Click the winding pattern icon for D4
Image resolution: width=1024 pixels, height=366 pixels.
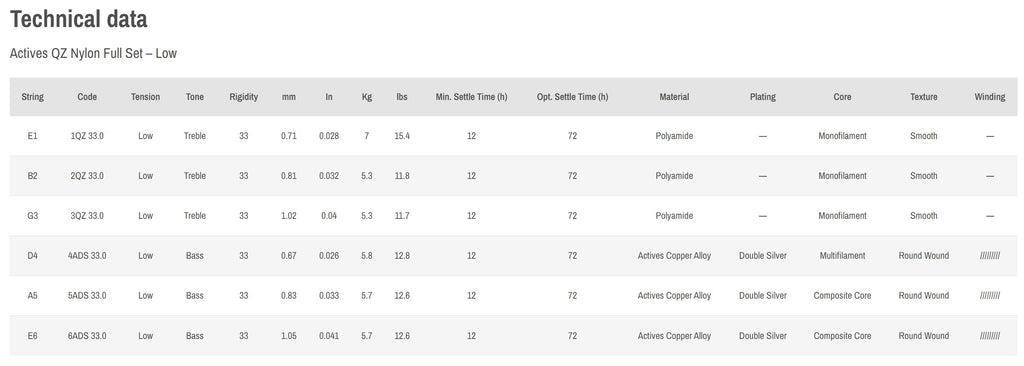989,256
